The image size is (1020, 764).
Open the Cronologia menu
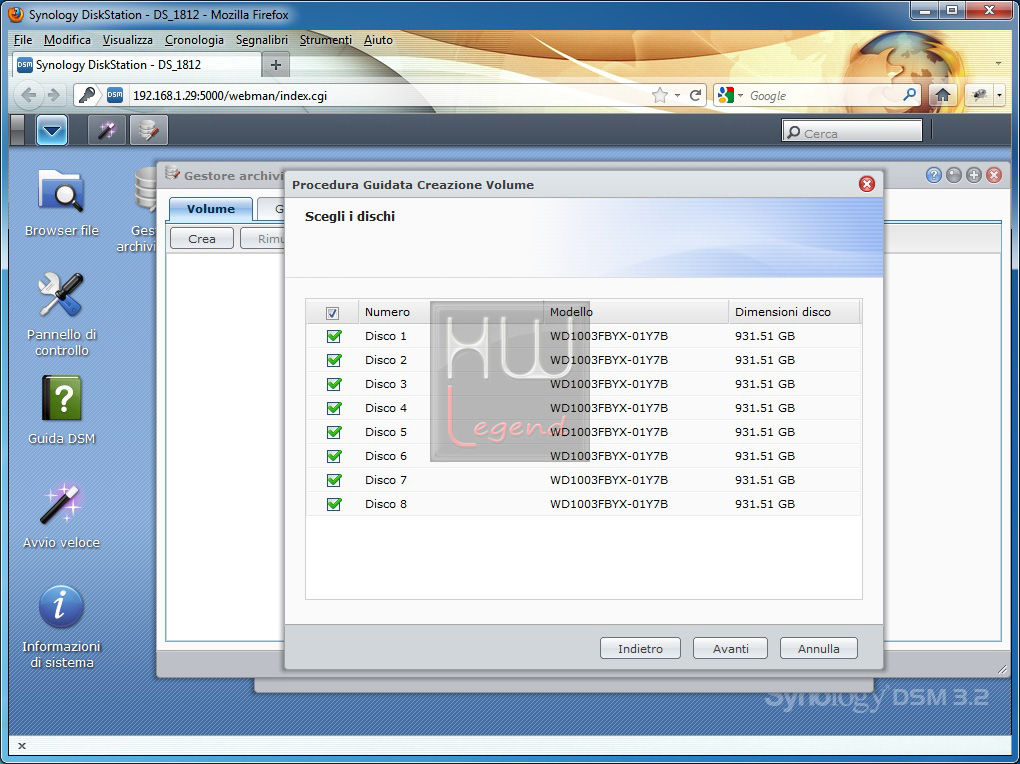(194, 40)
